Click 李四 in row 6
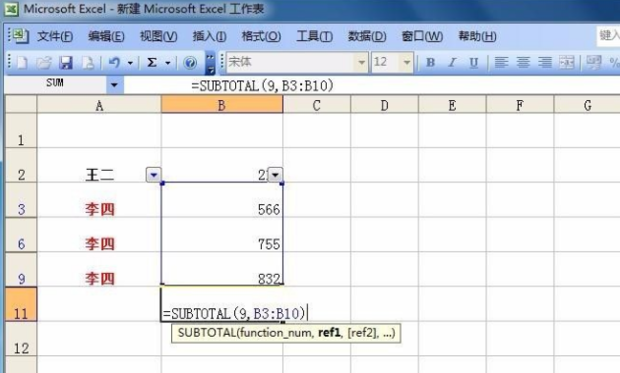This screenshot has height=373, width=620. point(100,244)
